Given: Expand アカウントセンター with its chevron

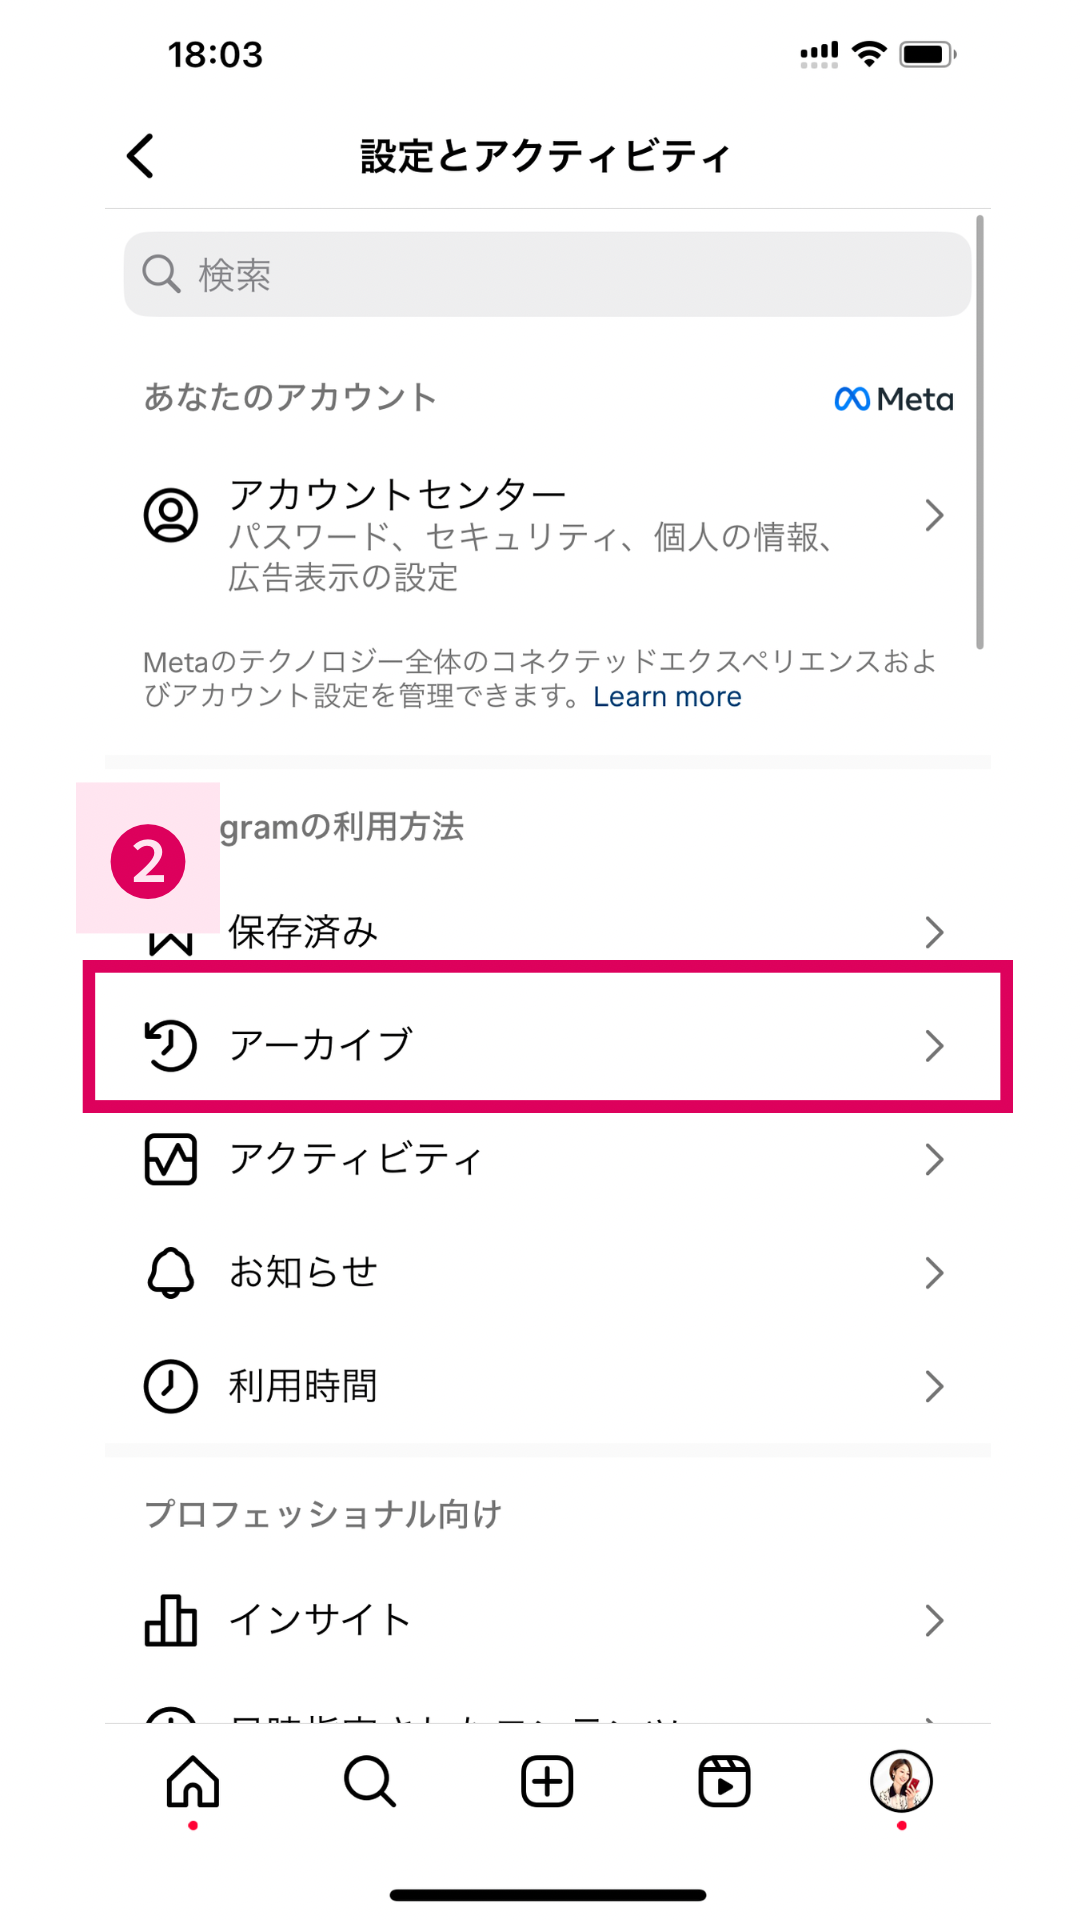Looking at the screenshot, I should (934, 515).
